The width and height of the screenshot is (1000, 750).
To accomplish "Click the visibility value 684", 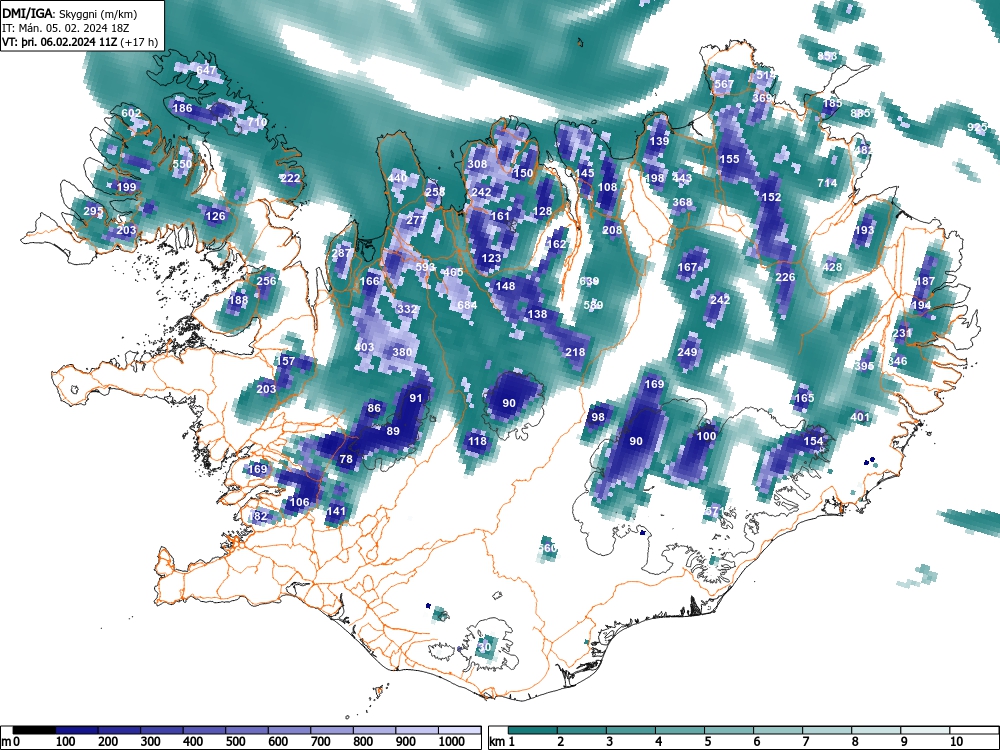I will point(467,305).
